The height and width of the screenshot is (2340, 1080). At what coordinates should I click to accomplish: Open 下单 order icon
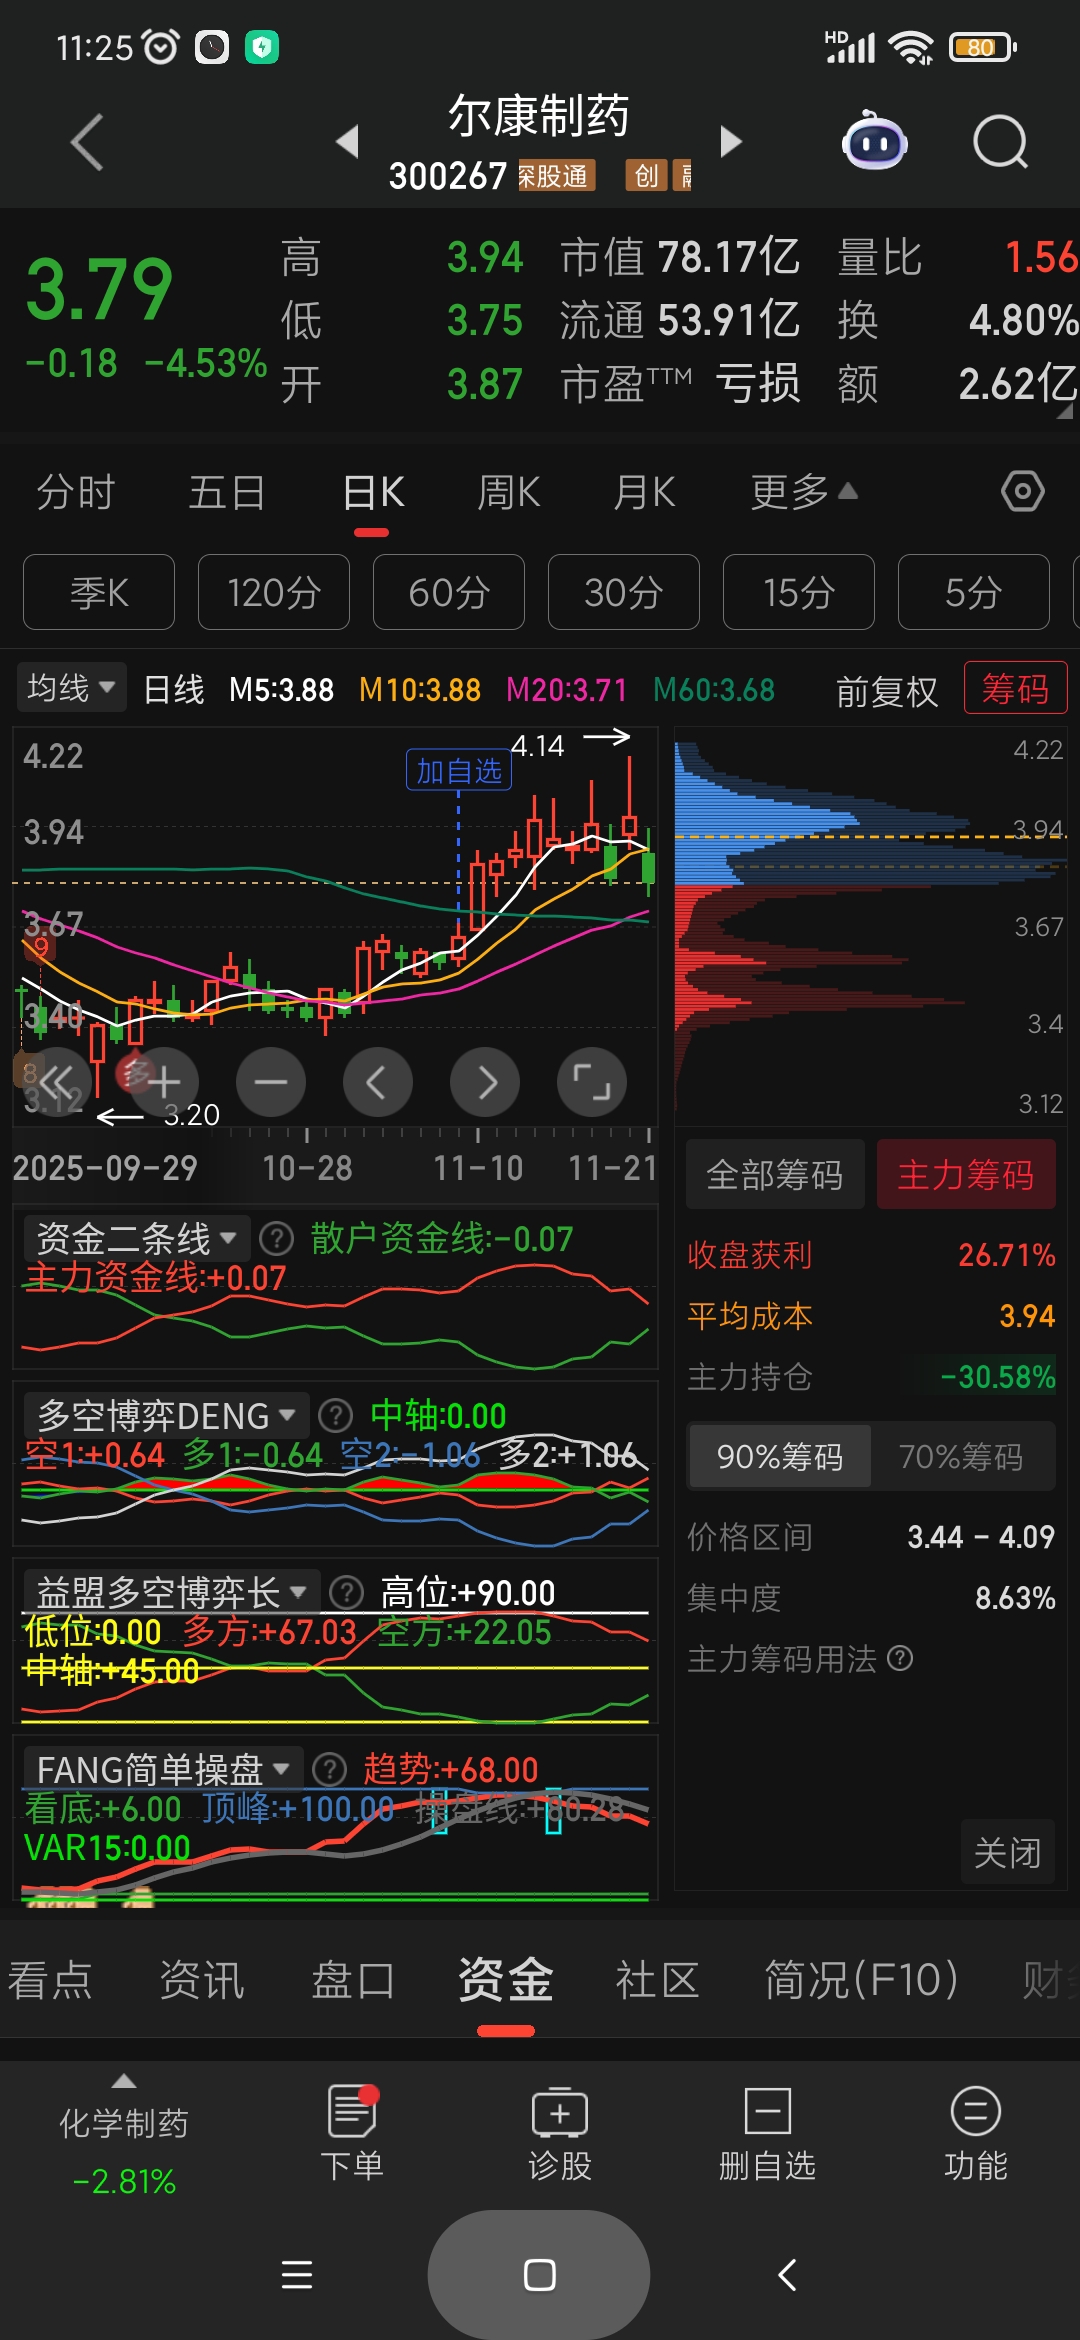coord(352,2133)
